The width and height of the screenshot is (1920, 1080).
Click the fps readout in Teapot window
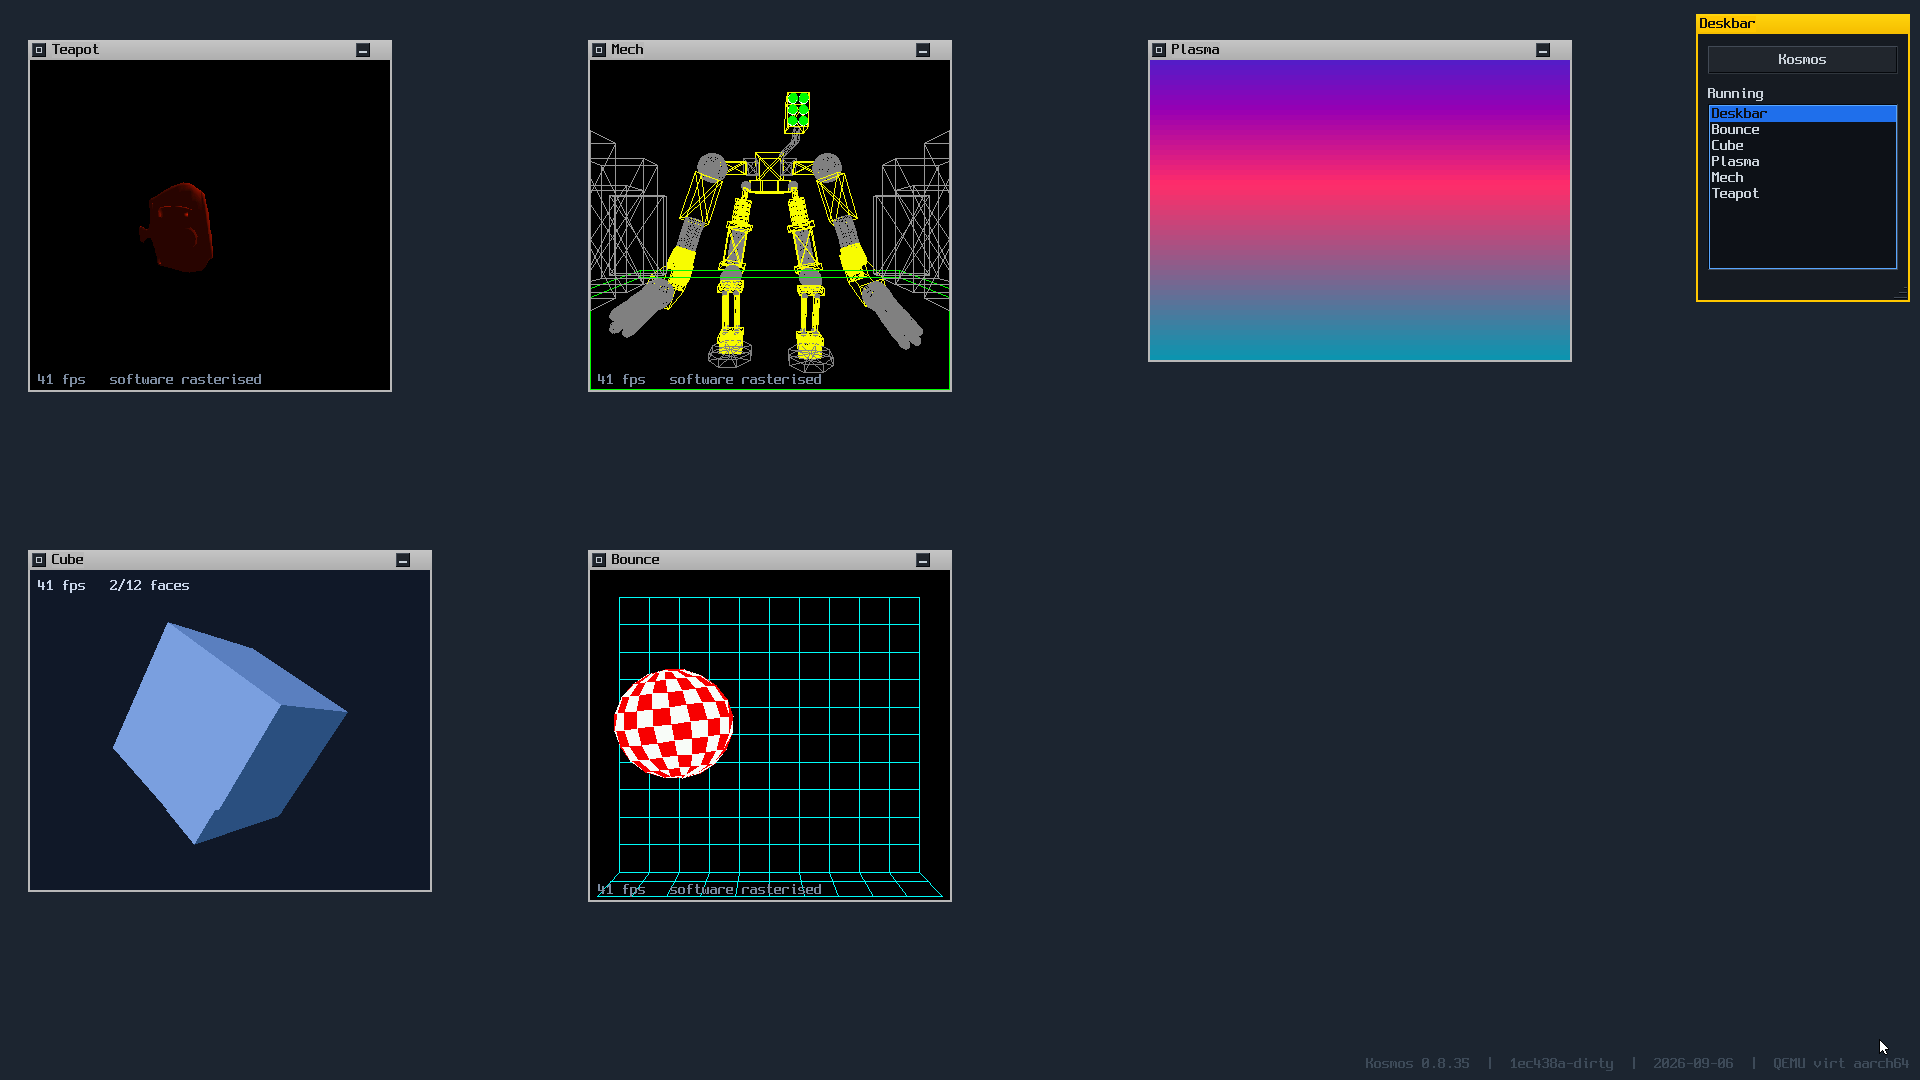click(61, 380)
